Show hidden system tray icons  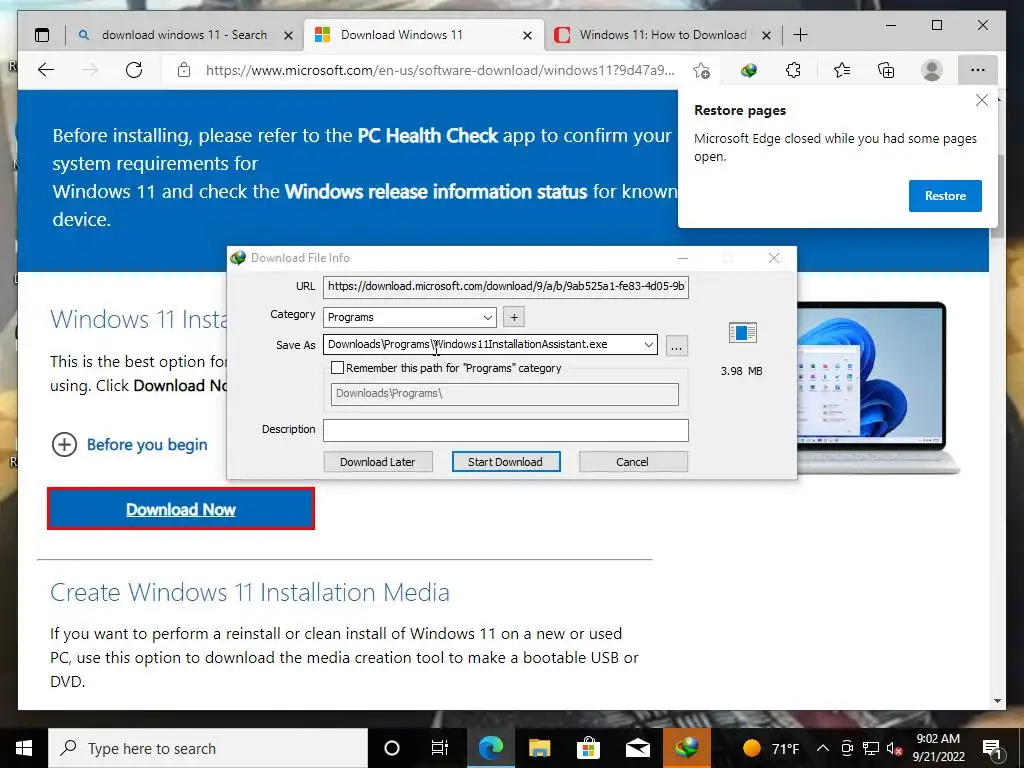click(823, 748)
